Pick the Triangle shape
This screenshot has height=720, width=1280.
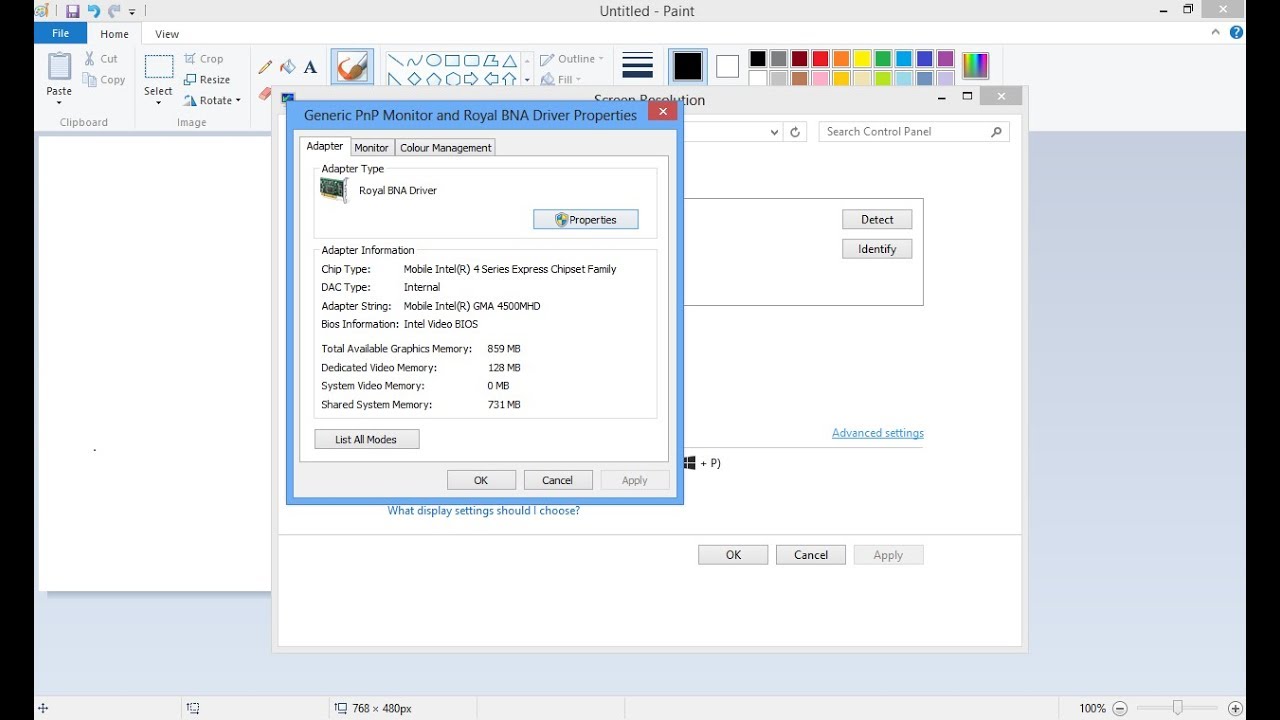[509, 60]
